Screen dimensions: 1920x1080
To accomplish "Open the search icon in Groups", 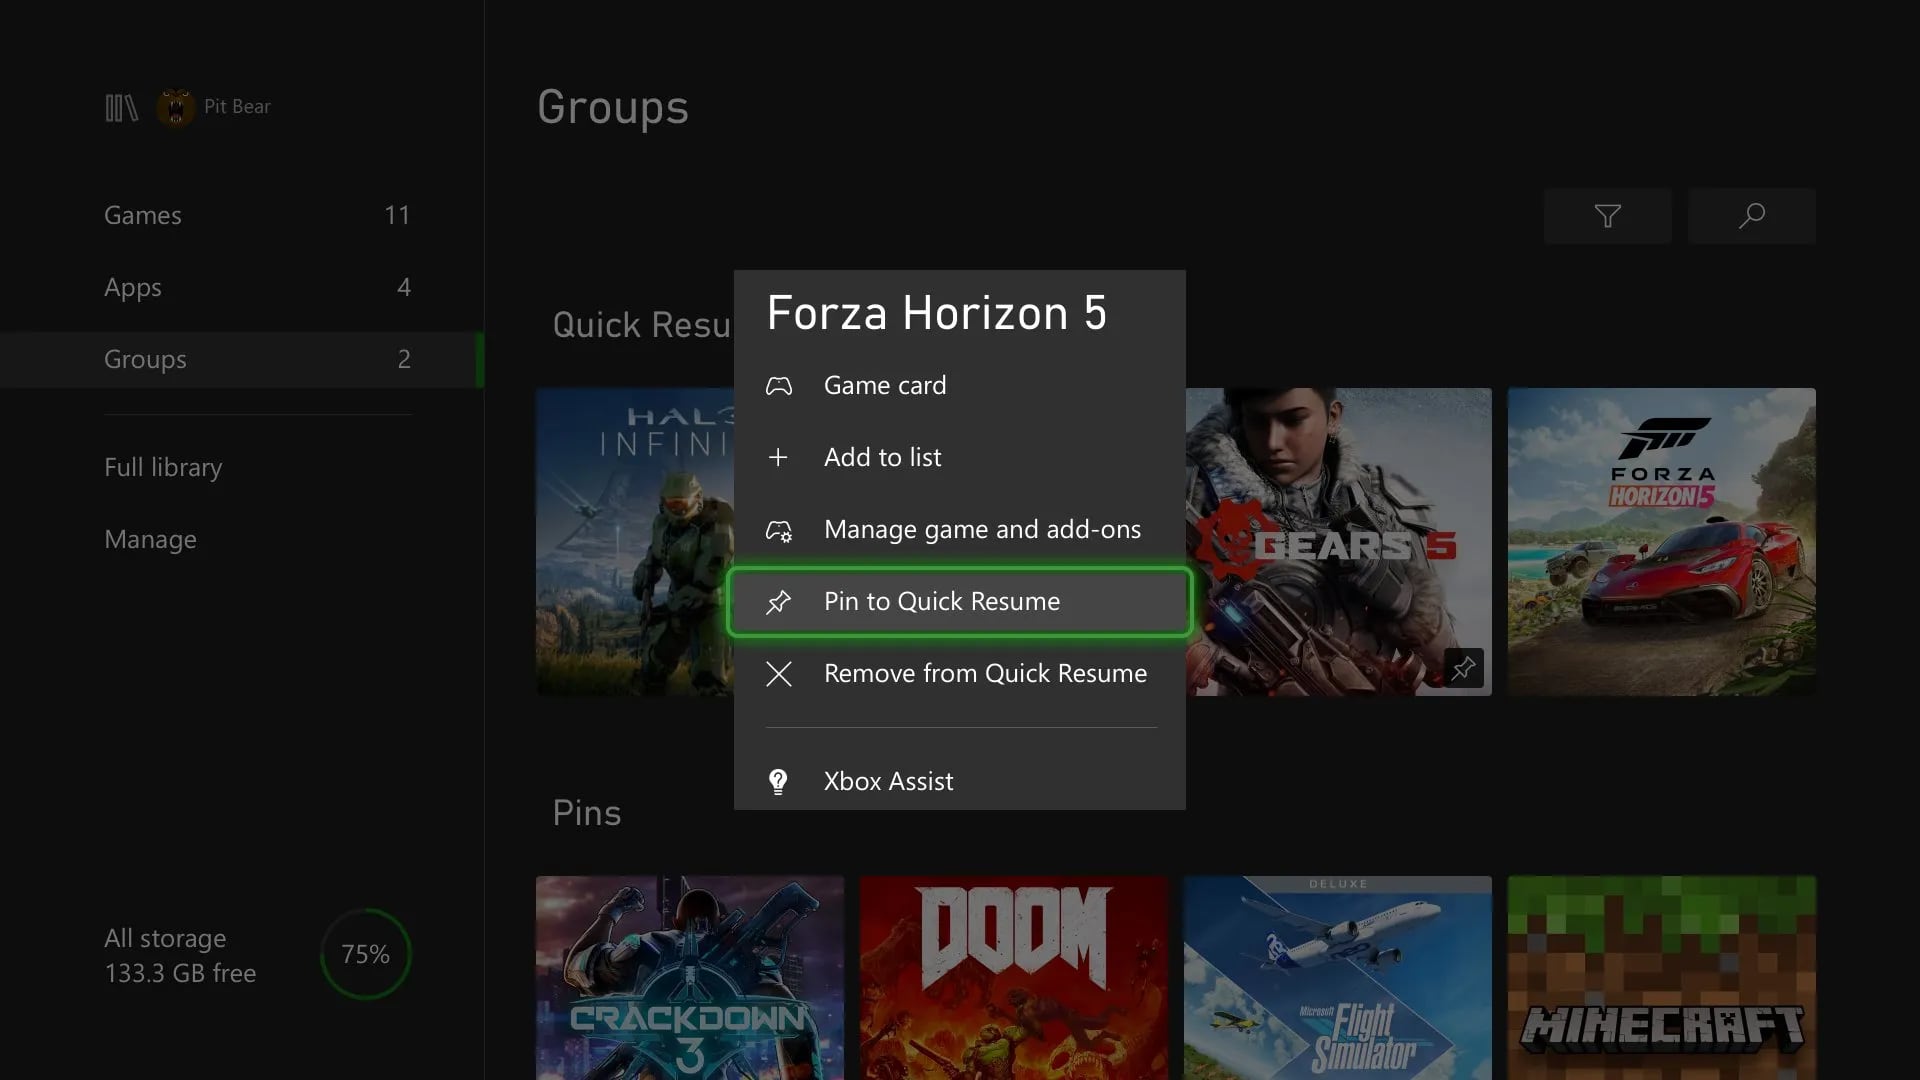I will pos(1752,215).
